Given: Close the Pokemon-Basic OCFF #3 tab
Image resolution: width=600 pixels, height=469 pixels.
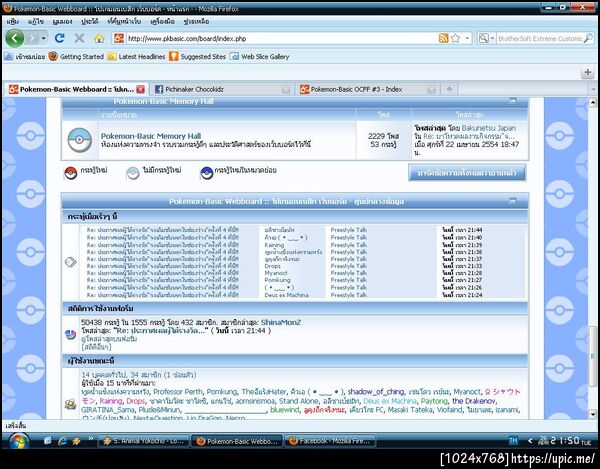Looking at the screenshot, I should pos(431,89).
